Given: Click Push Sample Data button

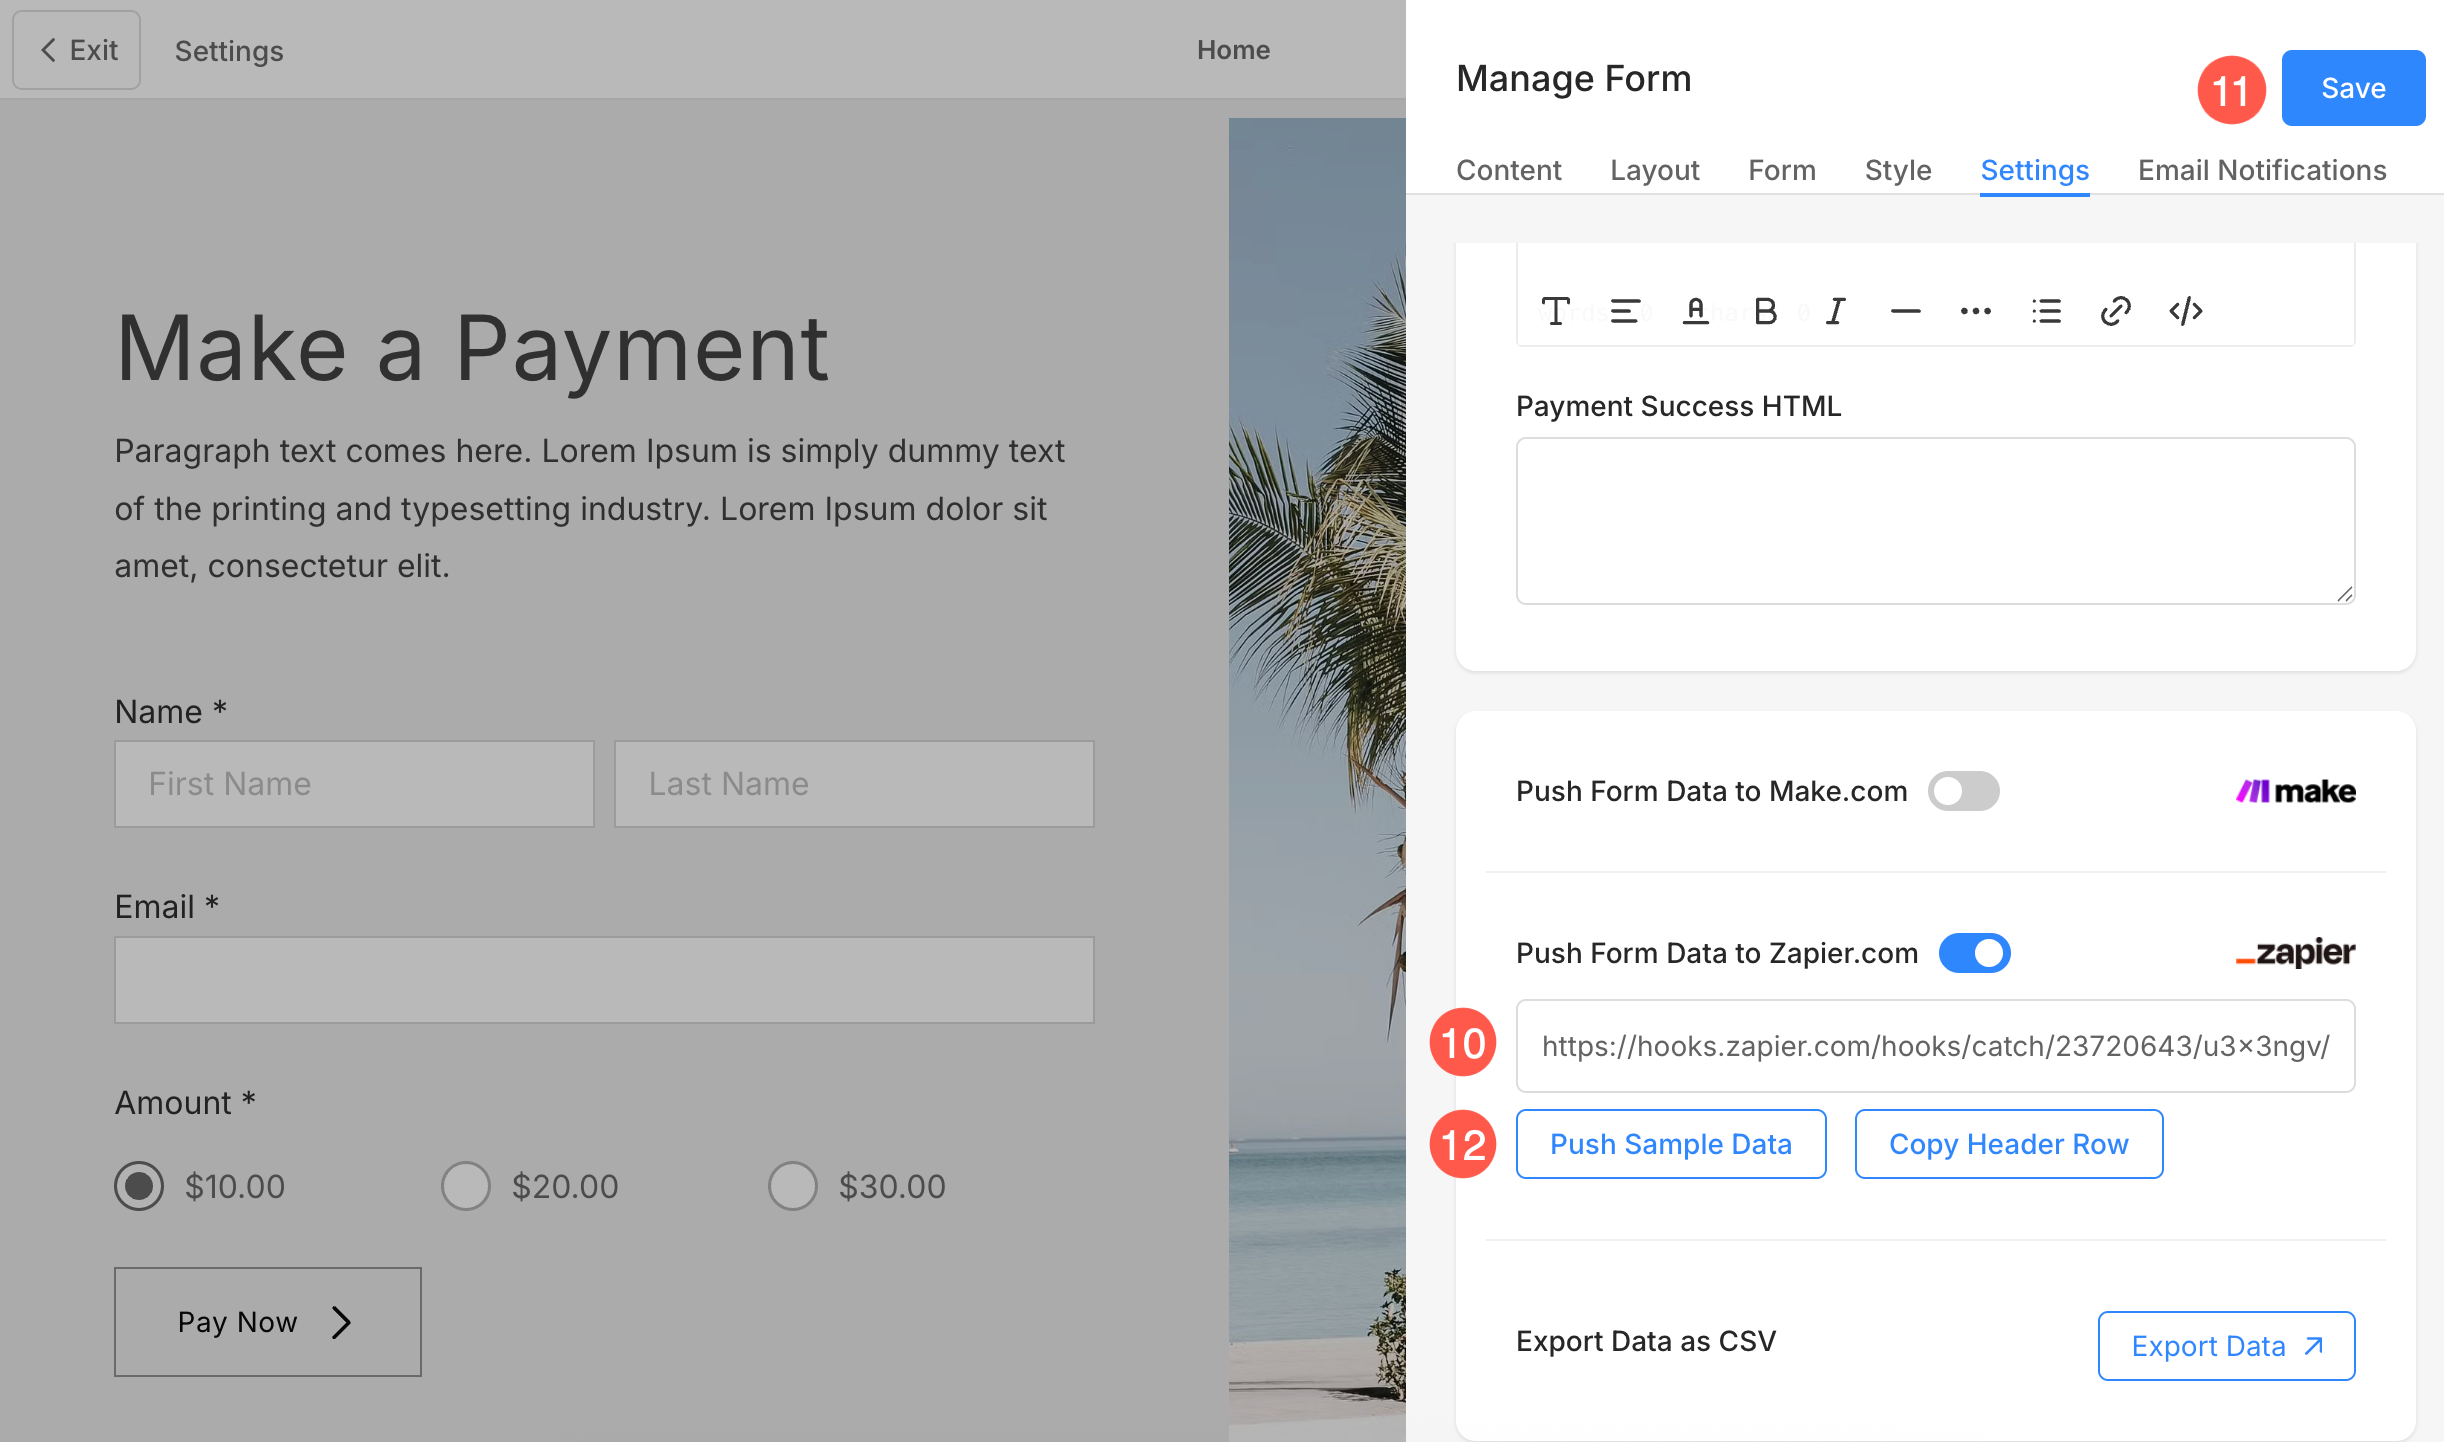Looking at the screenshot, I should click(1671, 1144).
